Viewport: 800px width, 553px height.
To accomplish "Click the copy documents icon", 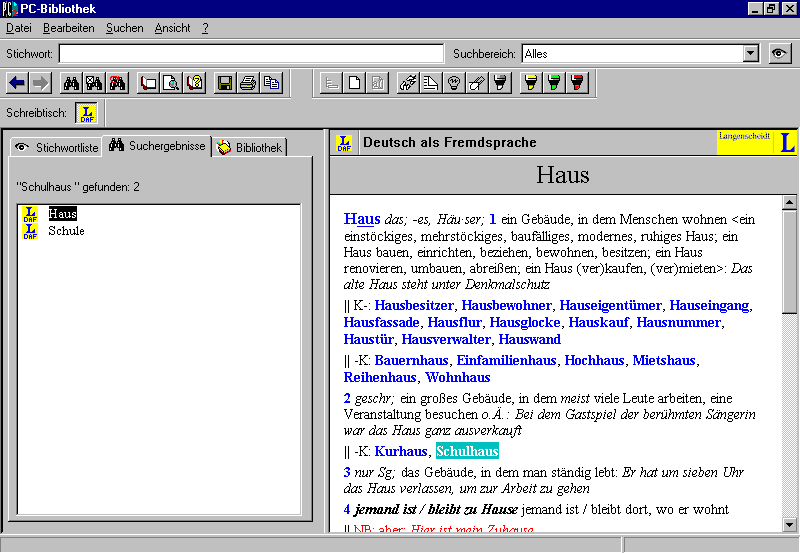I will click(271, 83).
